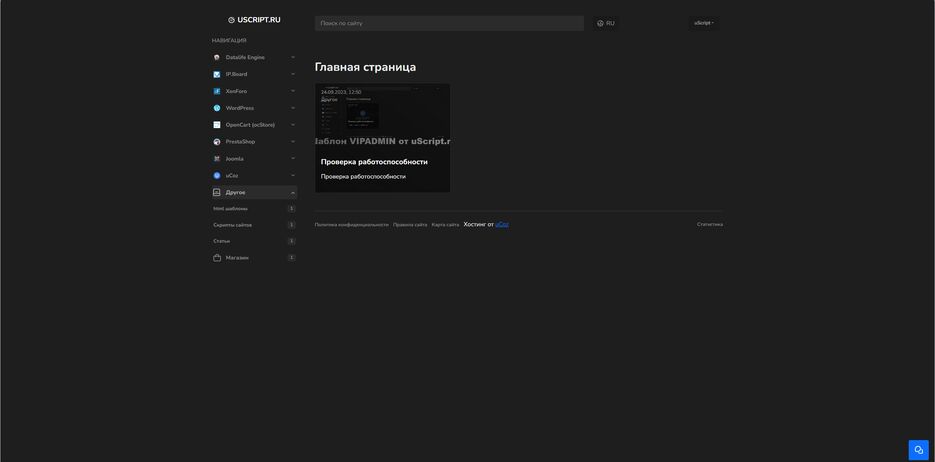Follow the uCoz hosting link in footer

click(502, 225)
